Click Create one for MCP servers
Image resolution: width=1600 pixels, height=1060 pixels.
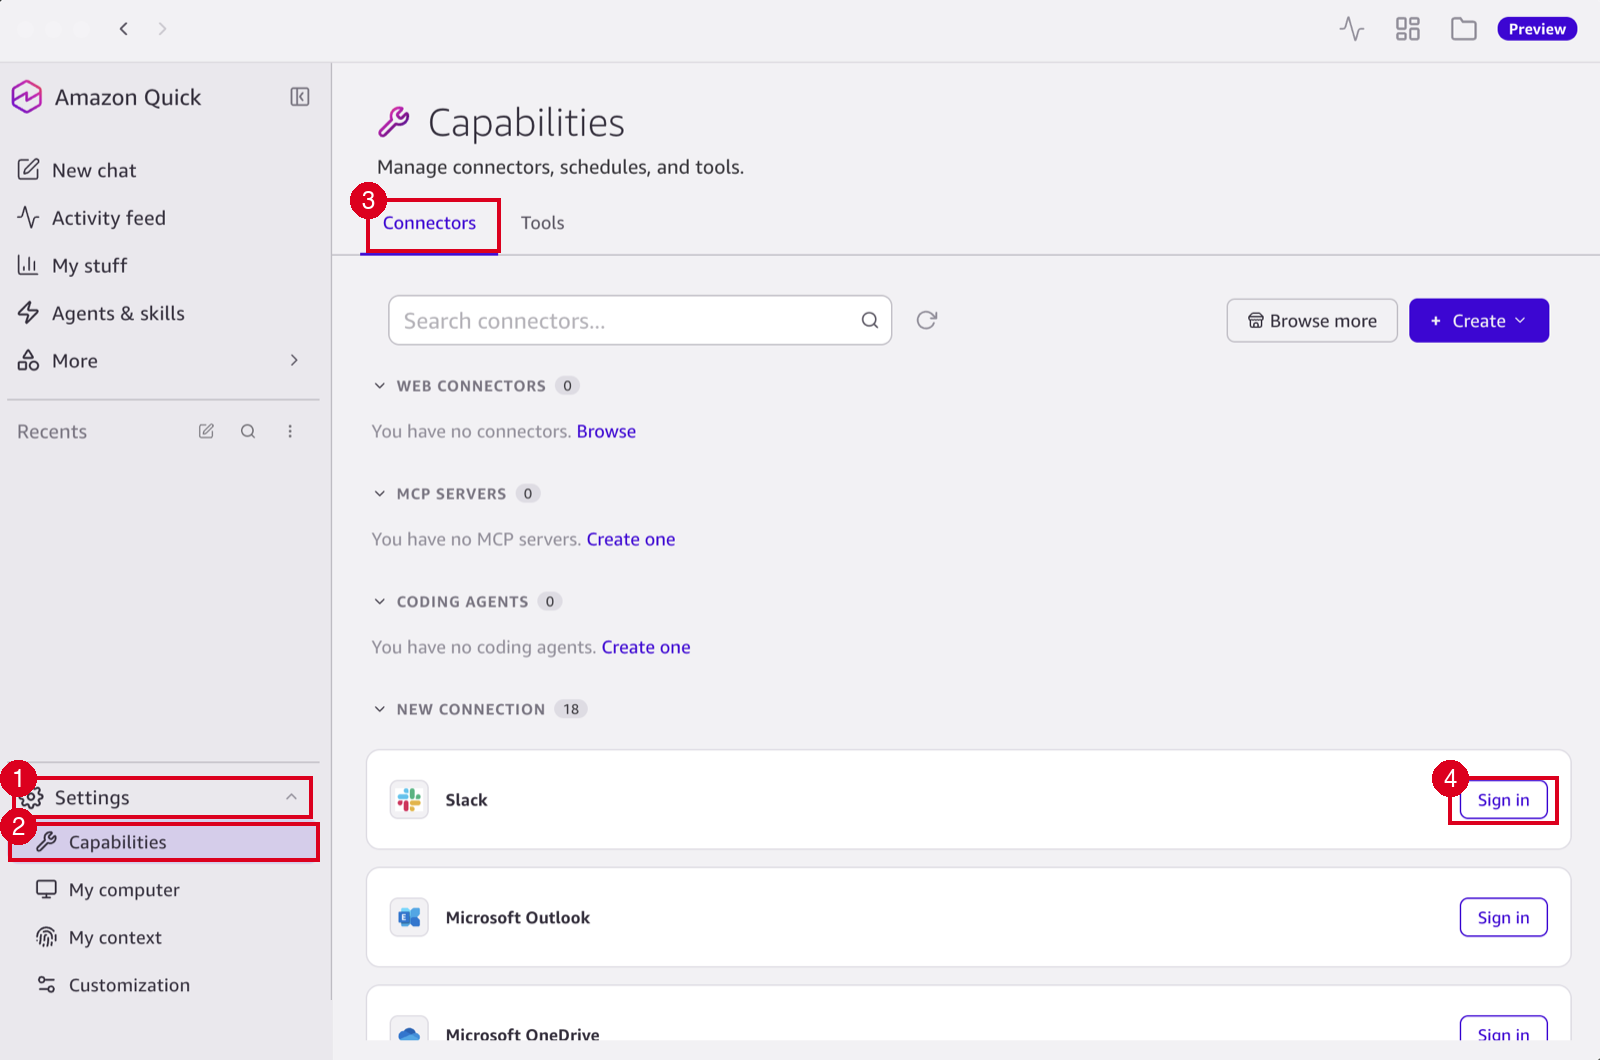coord(631,539)
